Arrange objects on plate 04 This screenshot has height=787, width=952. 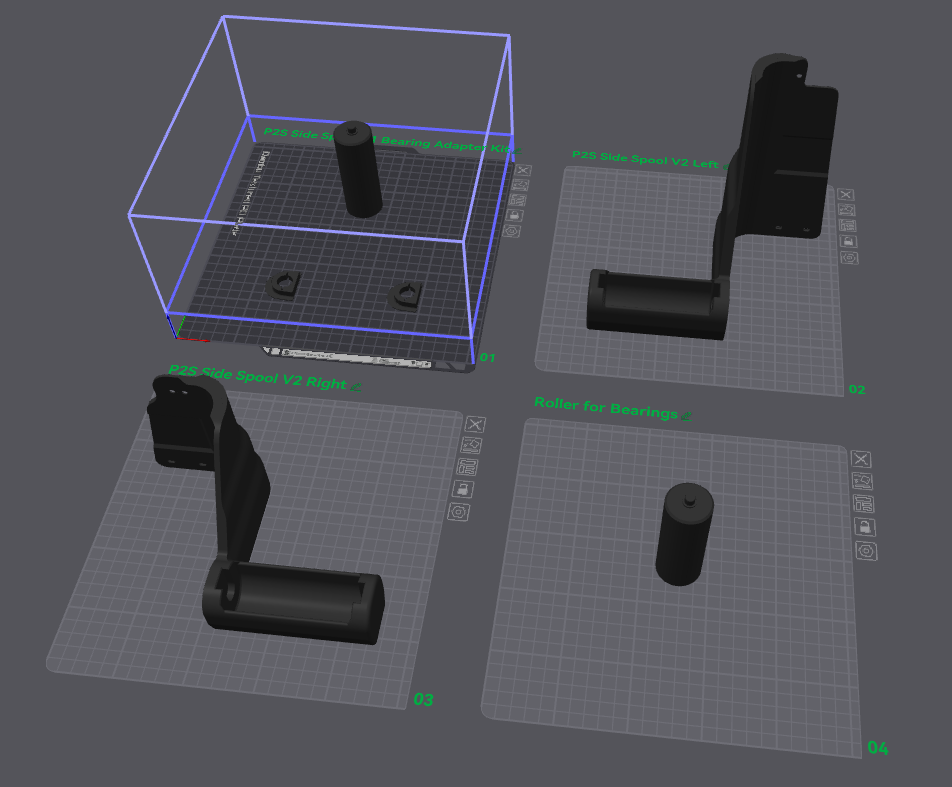click(863, 504)
